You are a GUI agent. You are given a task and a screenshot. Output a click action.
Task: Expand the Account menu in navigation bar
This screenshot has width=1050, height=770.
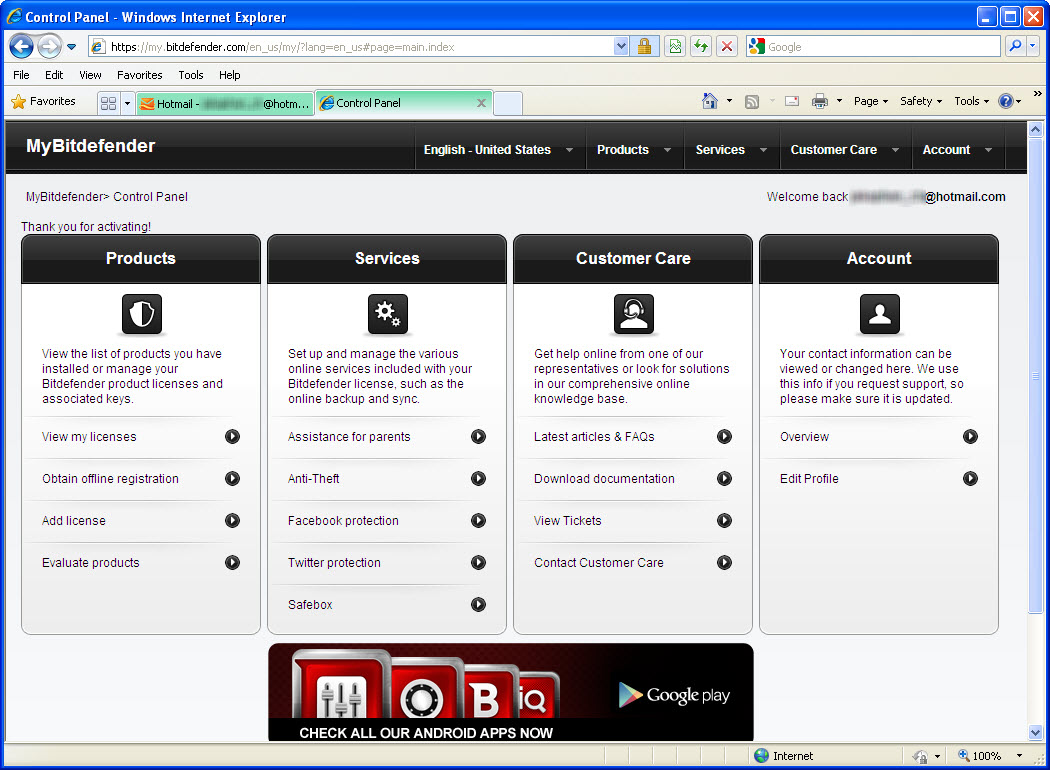(x=957, y=150)
